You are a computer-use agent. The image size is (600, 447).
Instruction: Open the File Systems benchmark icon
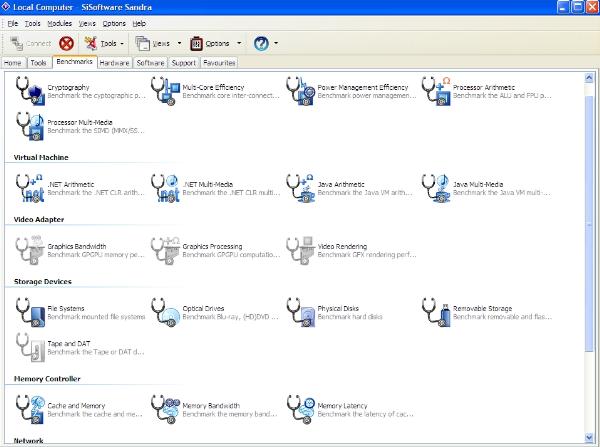30,312
